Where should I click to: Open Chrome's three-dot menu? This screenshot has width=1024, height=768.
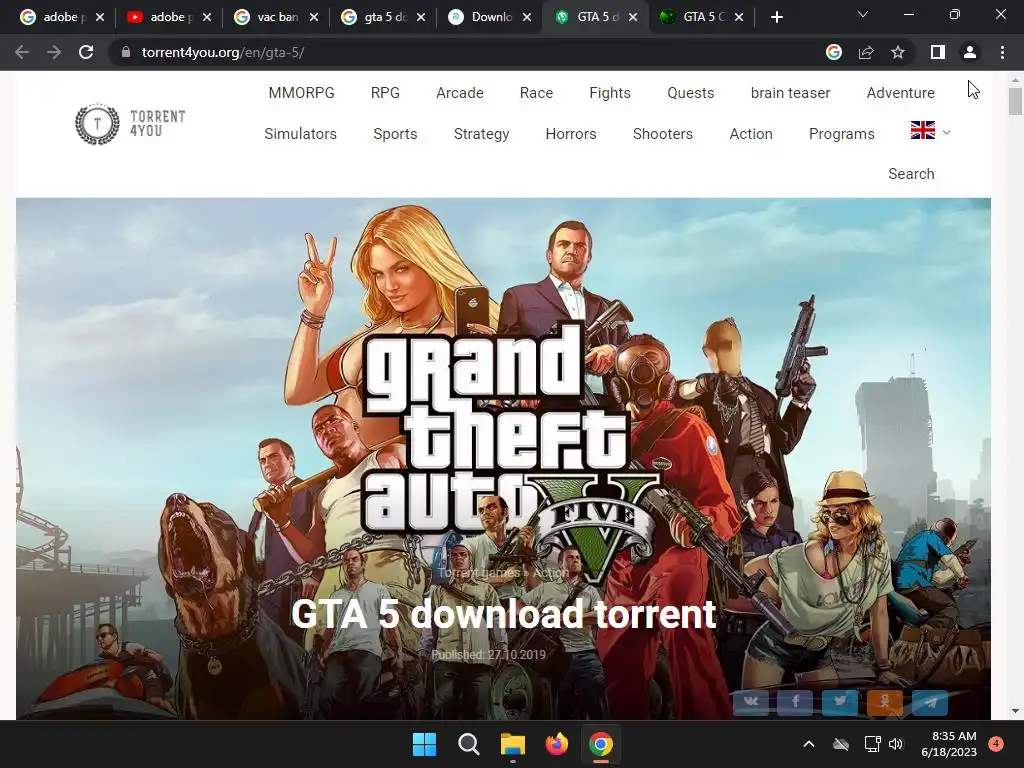[1002, 52]
